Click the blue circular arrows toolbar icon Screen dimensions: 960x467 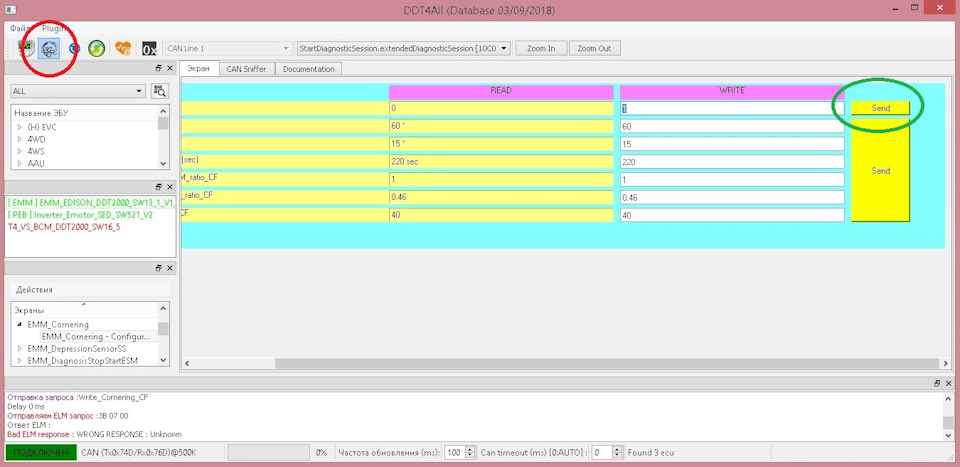74,48
